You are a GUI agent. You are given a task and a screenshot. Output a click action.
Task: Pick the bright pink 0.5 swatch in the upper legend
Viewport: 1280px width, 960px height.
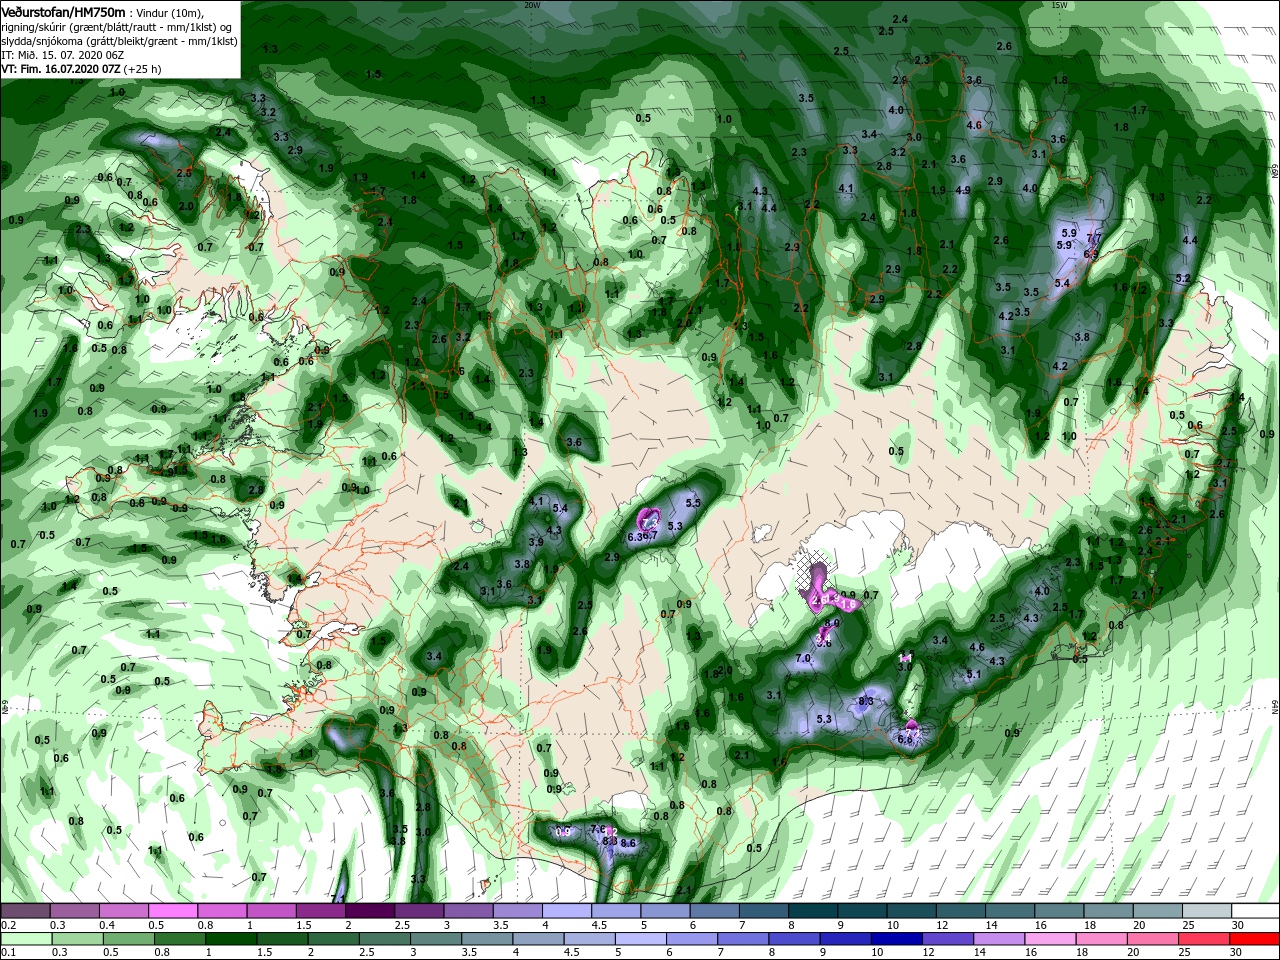(172, 911)
